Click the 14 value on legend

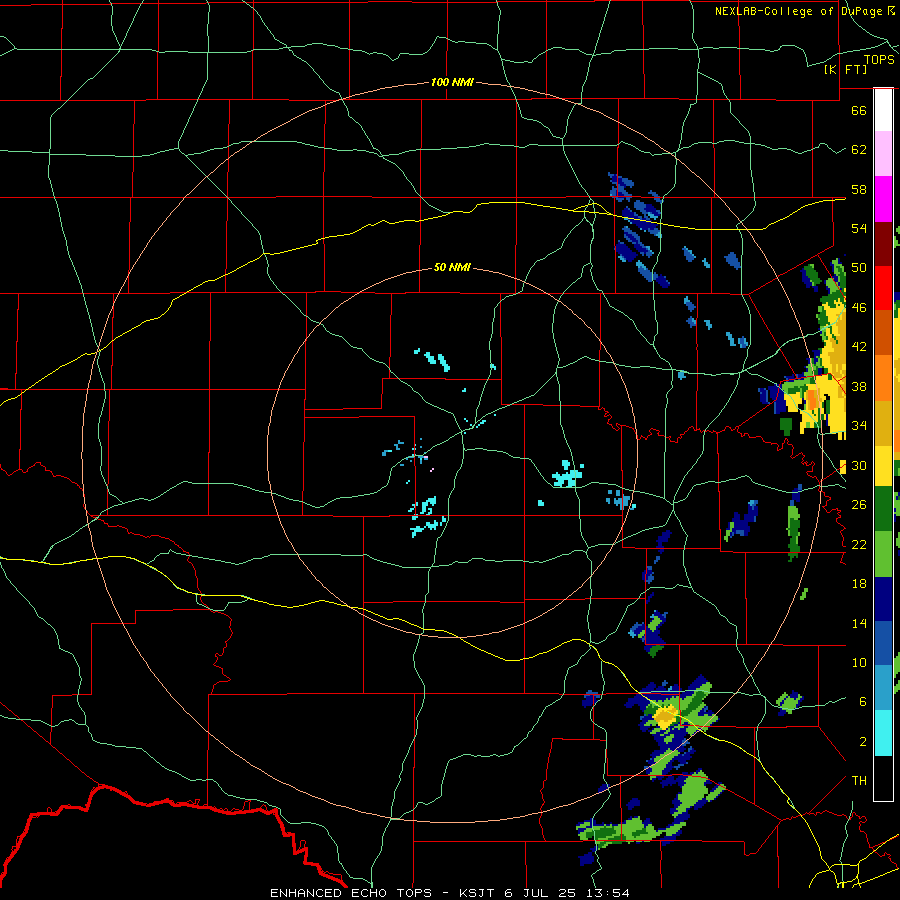(x=859, y=623)
